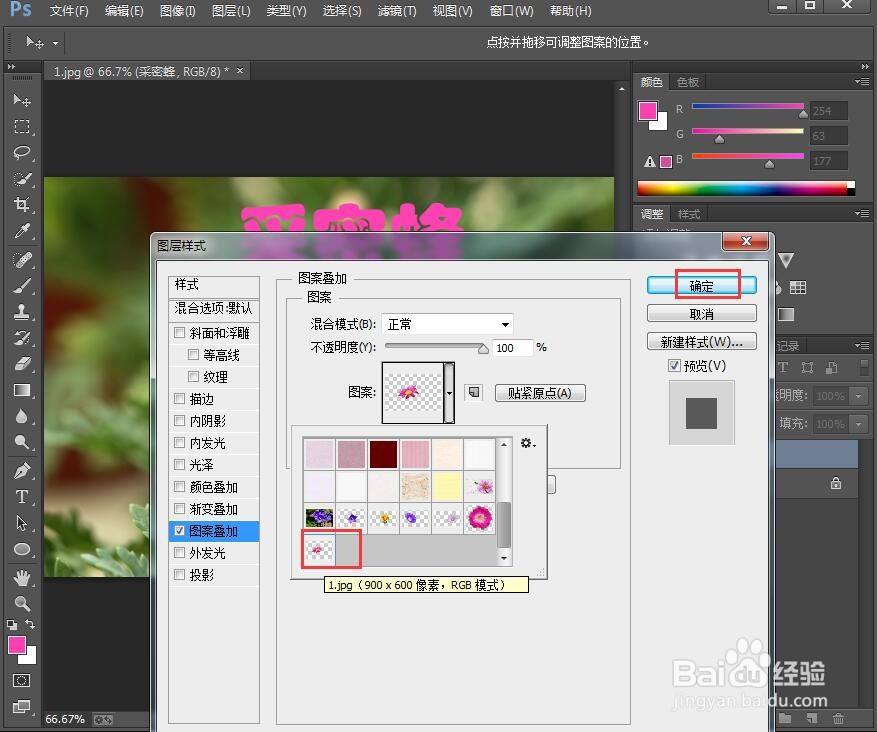The width and height of the screenshot is (877, 732).
Task: Choose the Clone Stamp tool
Action: (x=22, y=310)
